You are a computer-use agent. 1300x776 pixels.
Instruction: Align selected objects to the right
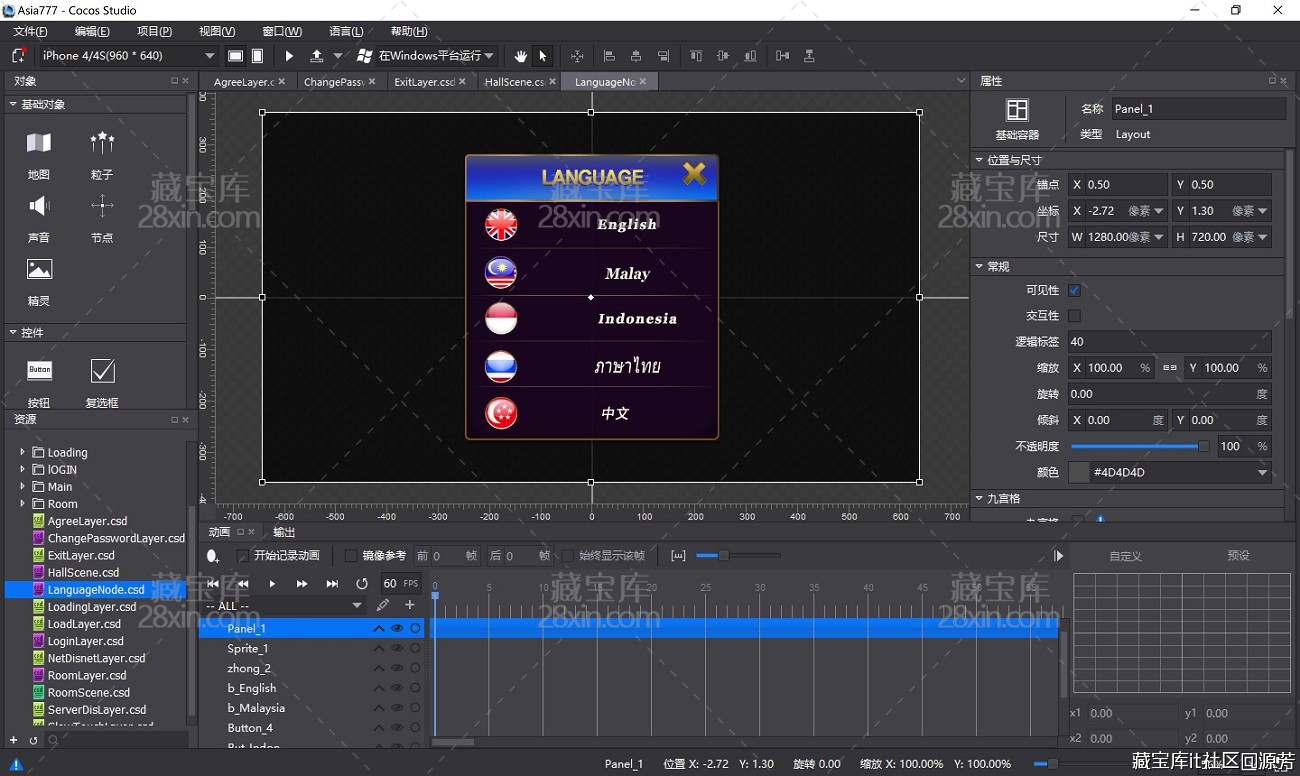coord(663,56)
